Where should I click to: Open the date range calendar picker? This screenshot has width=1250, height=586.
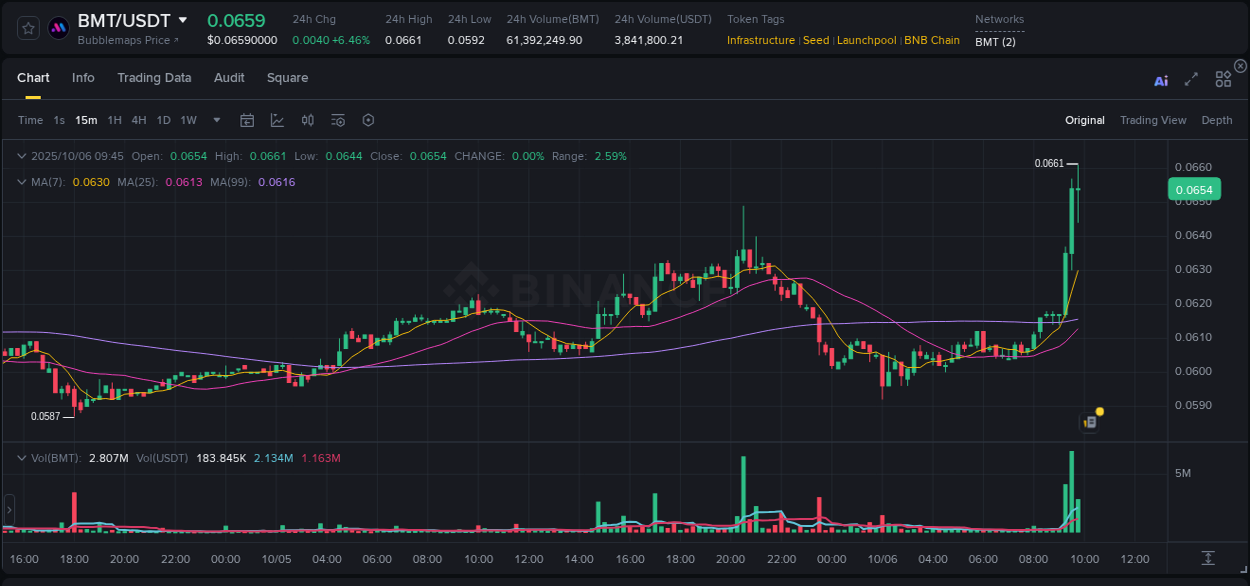(x=247, y=120)
